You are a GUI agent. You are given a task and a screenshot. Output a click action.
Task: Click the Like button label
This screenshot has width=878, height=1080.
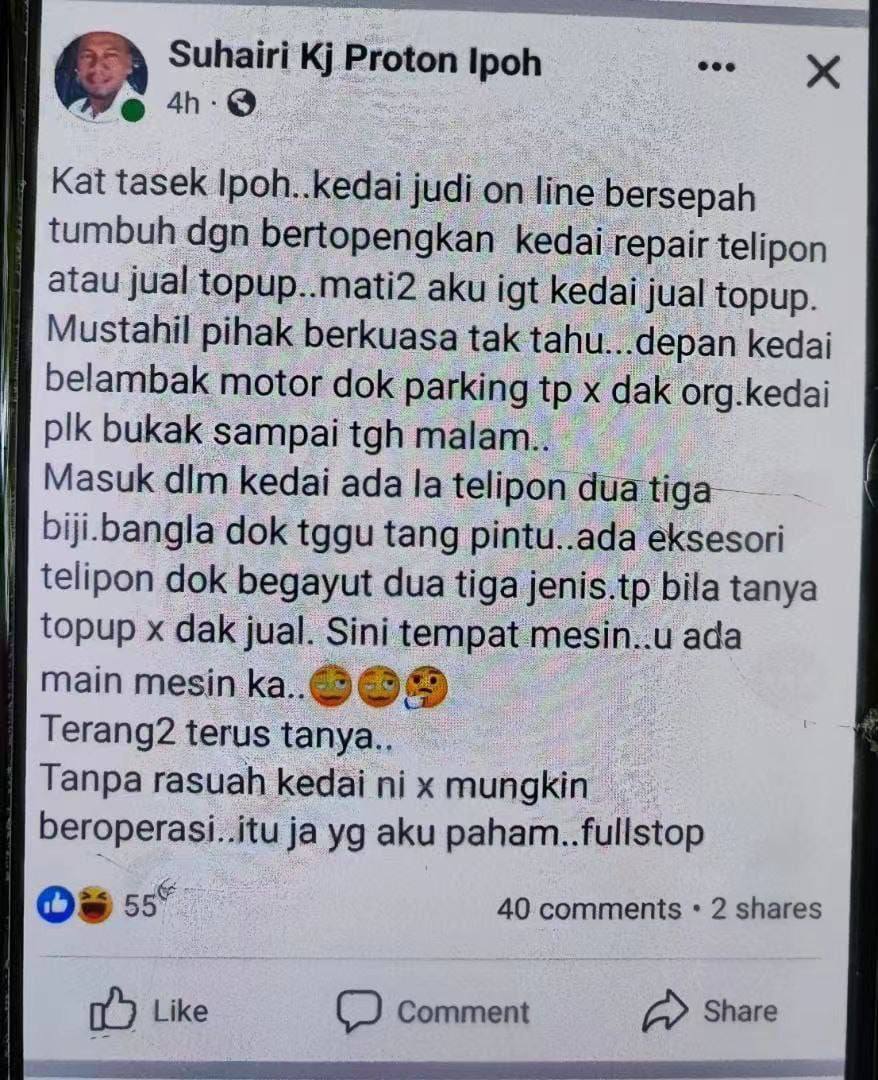(x=180, y=1011)
